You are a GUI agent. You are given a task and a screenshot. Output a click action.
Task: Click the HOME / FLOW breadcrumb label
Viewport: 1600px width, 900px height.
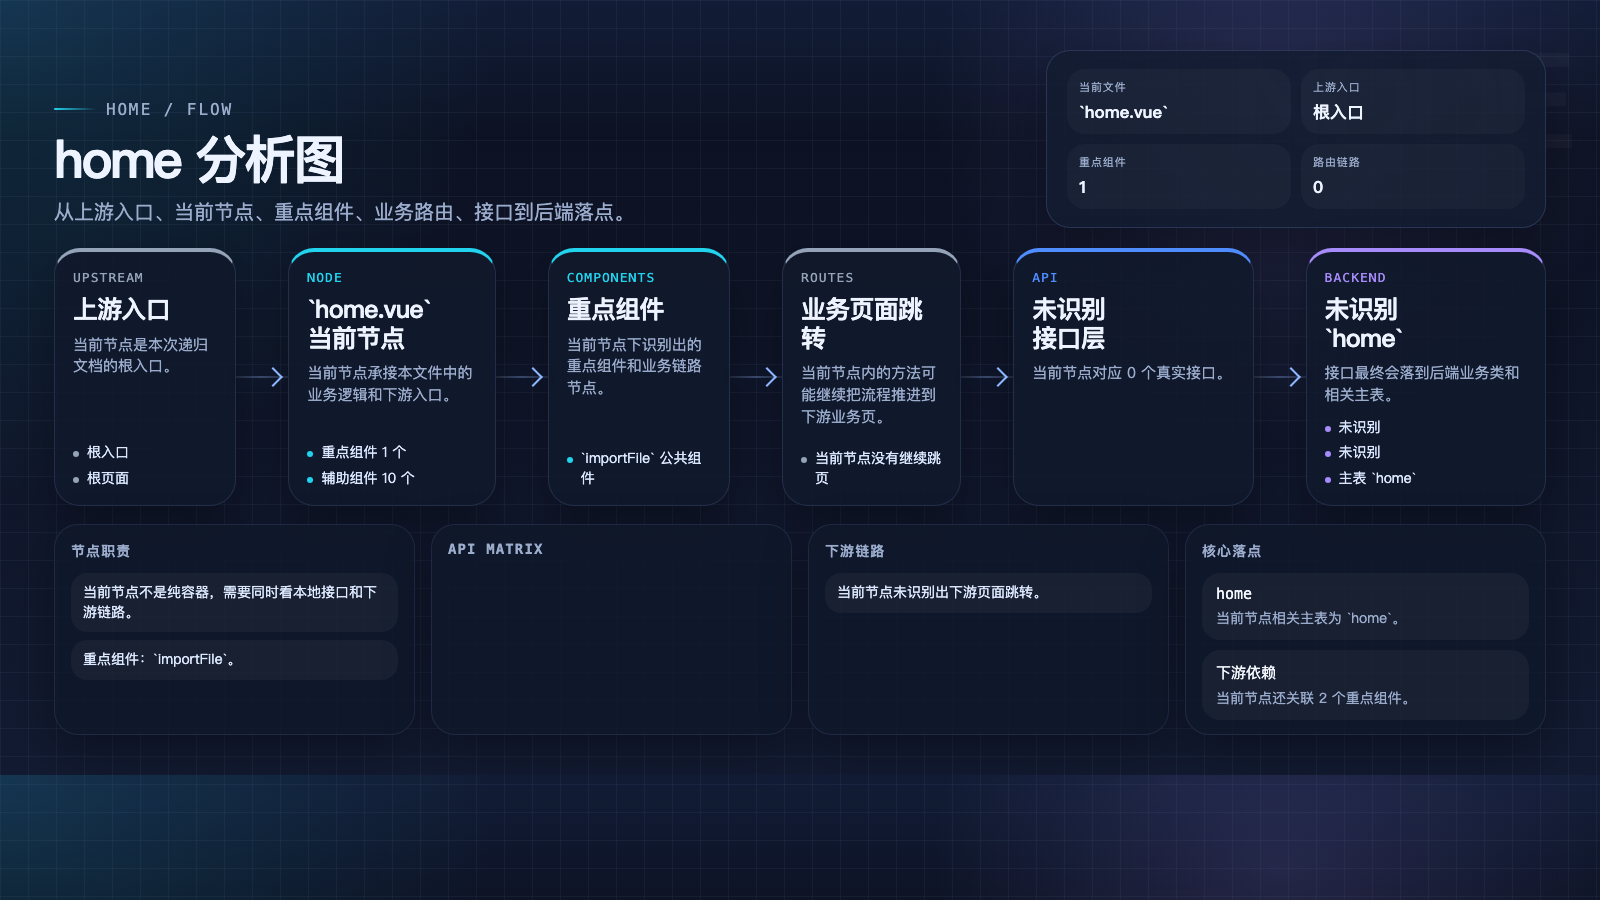169,109
